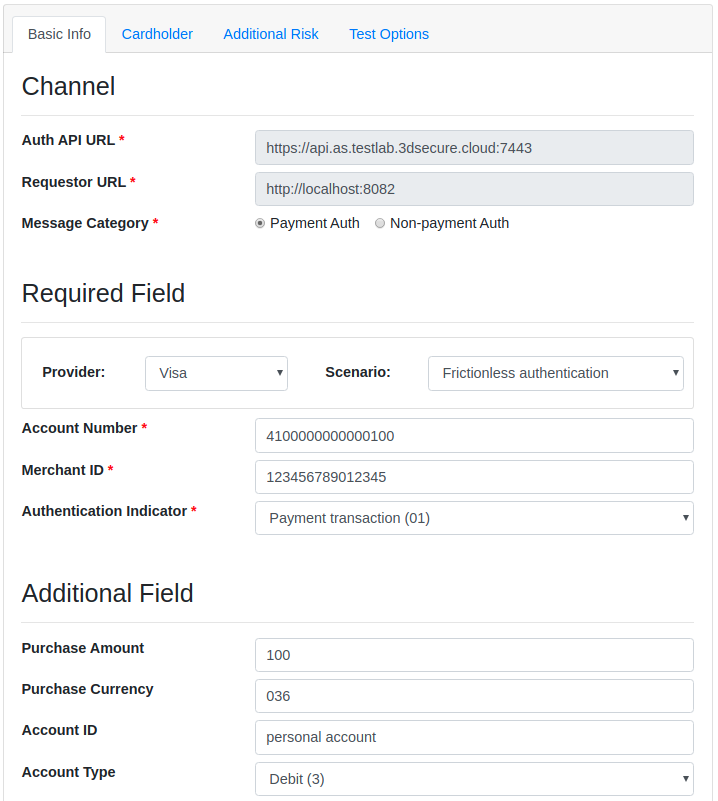Switch to the Cardholder tab
Screen dimensions: 718x801
(157, 34)
